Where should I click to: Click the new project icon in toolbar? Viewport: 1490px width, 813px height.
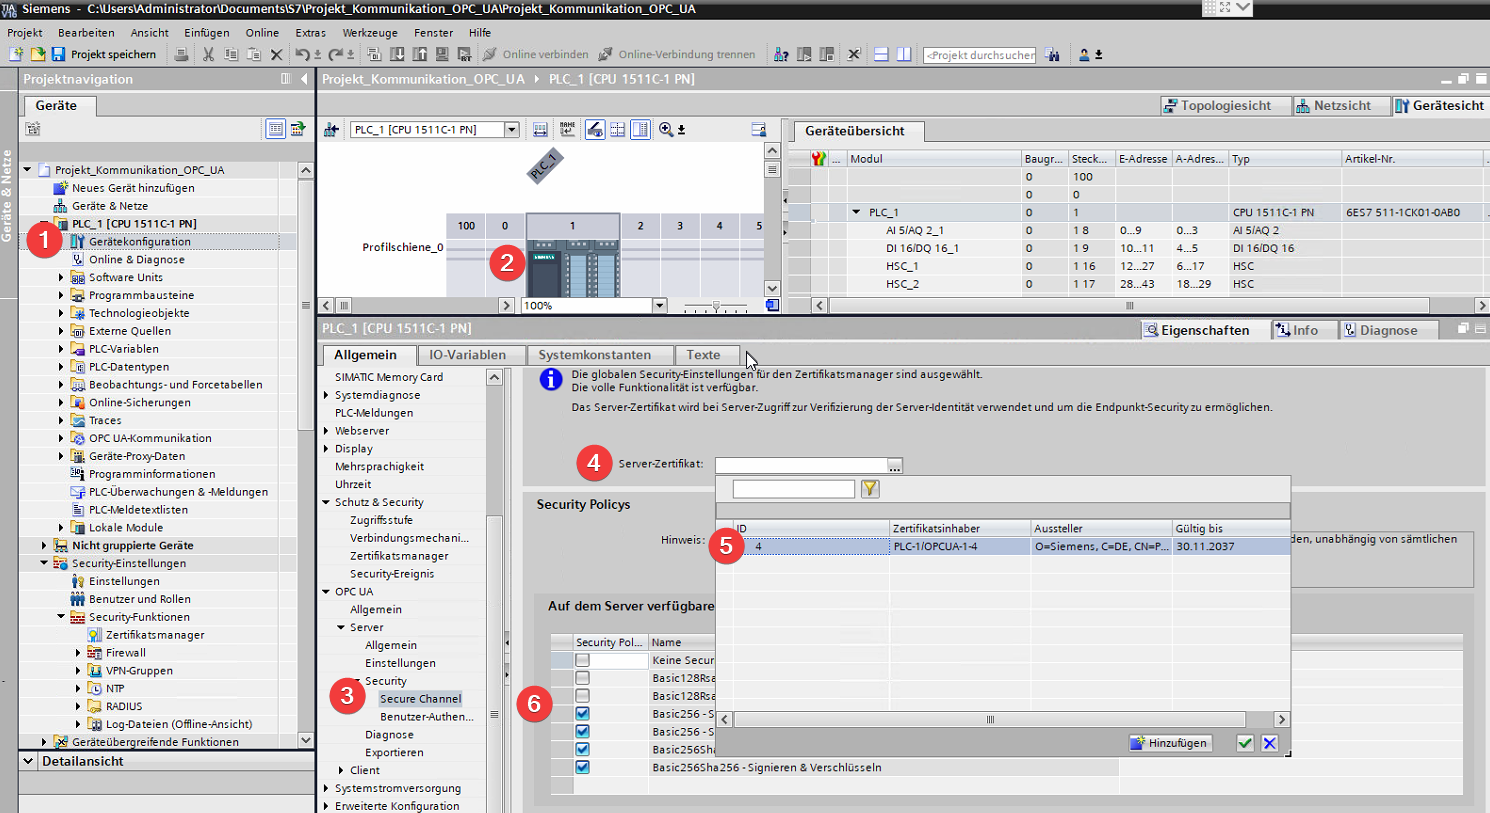pyautogui.click(x=16, y=54)
